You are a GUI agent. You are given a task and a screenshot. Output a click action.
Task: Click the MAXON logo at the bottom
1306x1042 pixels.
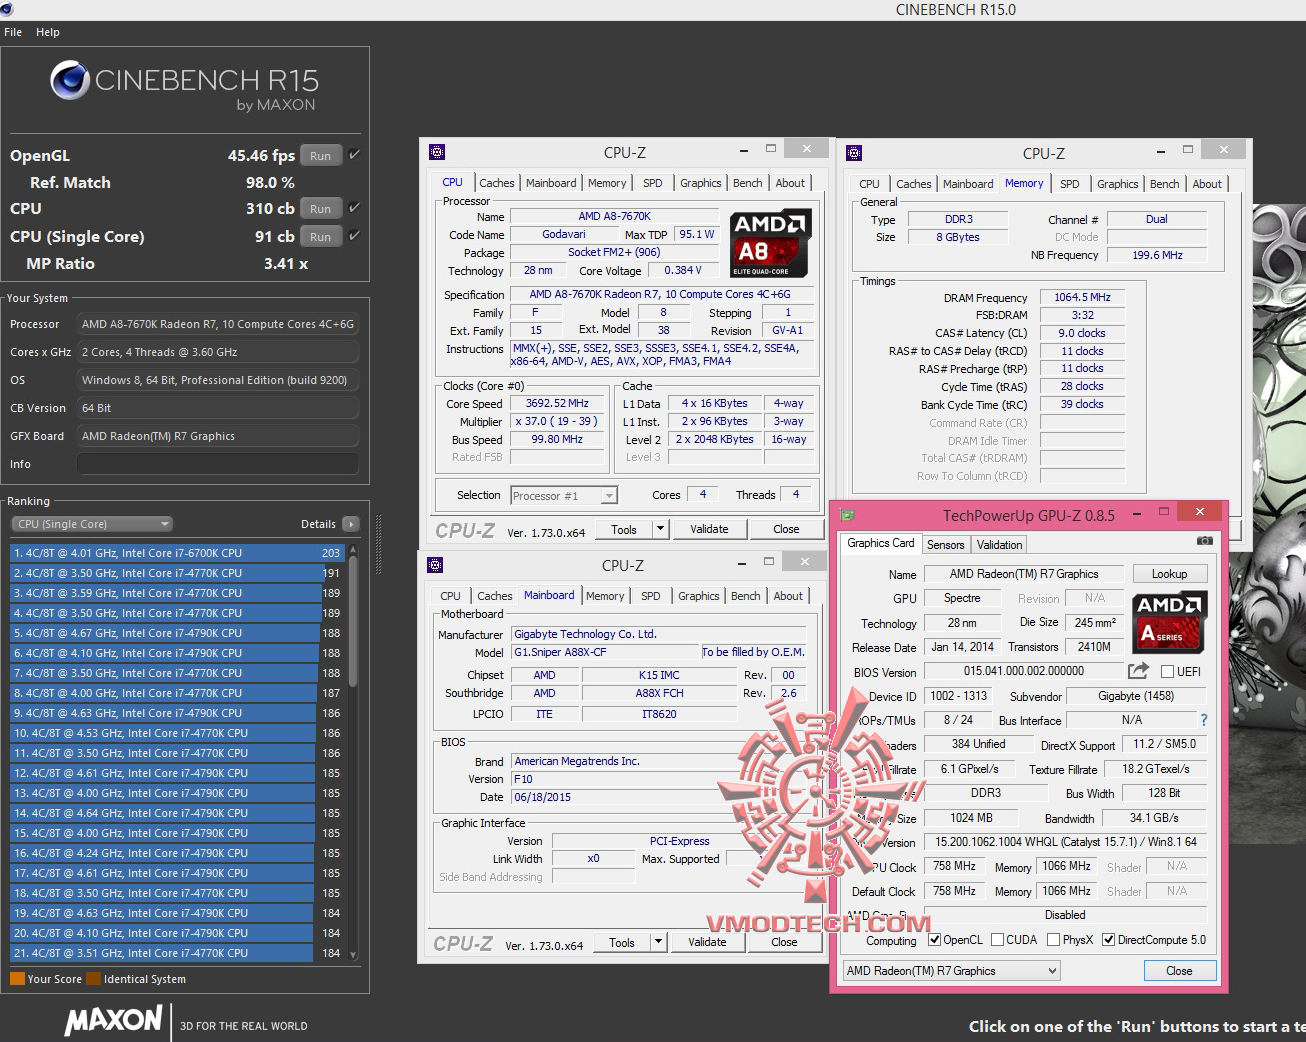tap(113, 1021)
